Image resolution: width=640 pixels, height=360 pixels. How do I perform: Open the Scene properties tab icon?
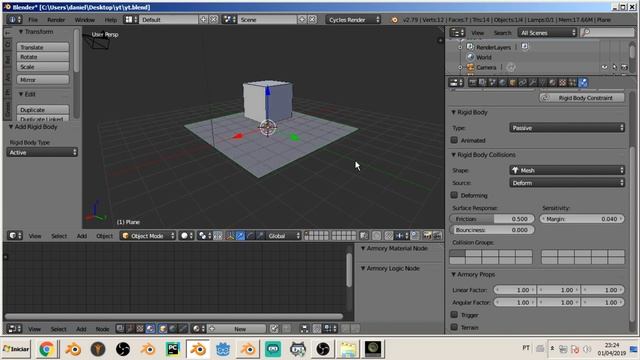pos(493,82)
